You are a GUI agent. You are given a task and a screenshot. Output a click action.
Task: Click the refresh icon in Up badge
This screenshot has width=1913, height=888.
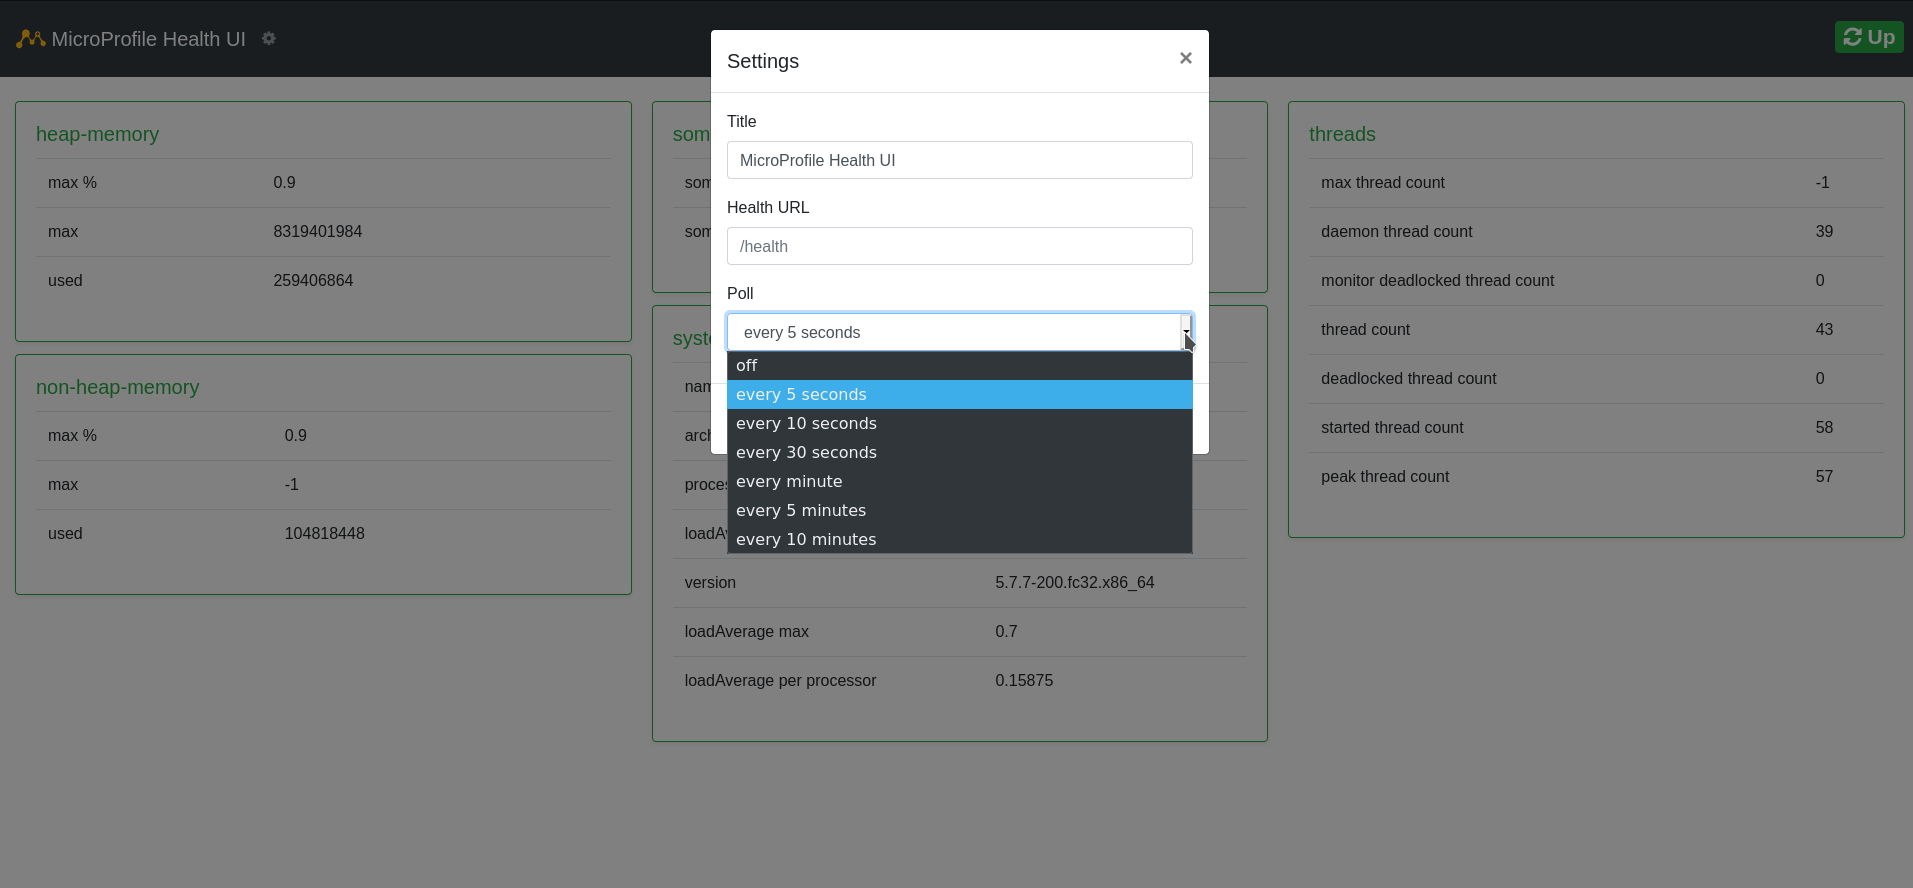click(x=1853, y=37)
